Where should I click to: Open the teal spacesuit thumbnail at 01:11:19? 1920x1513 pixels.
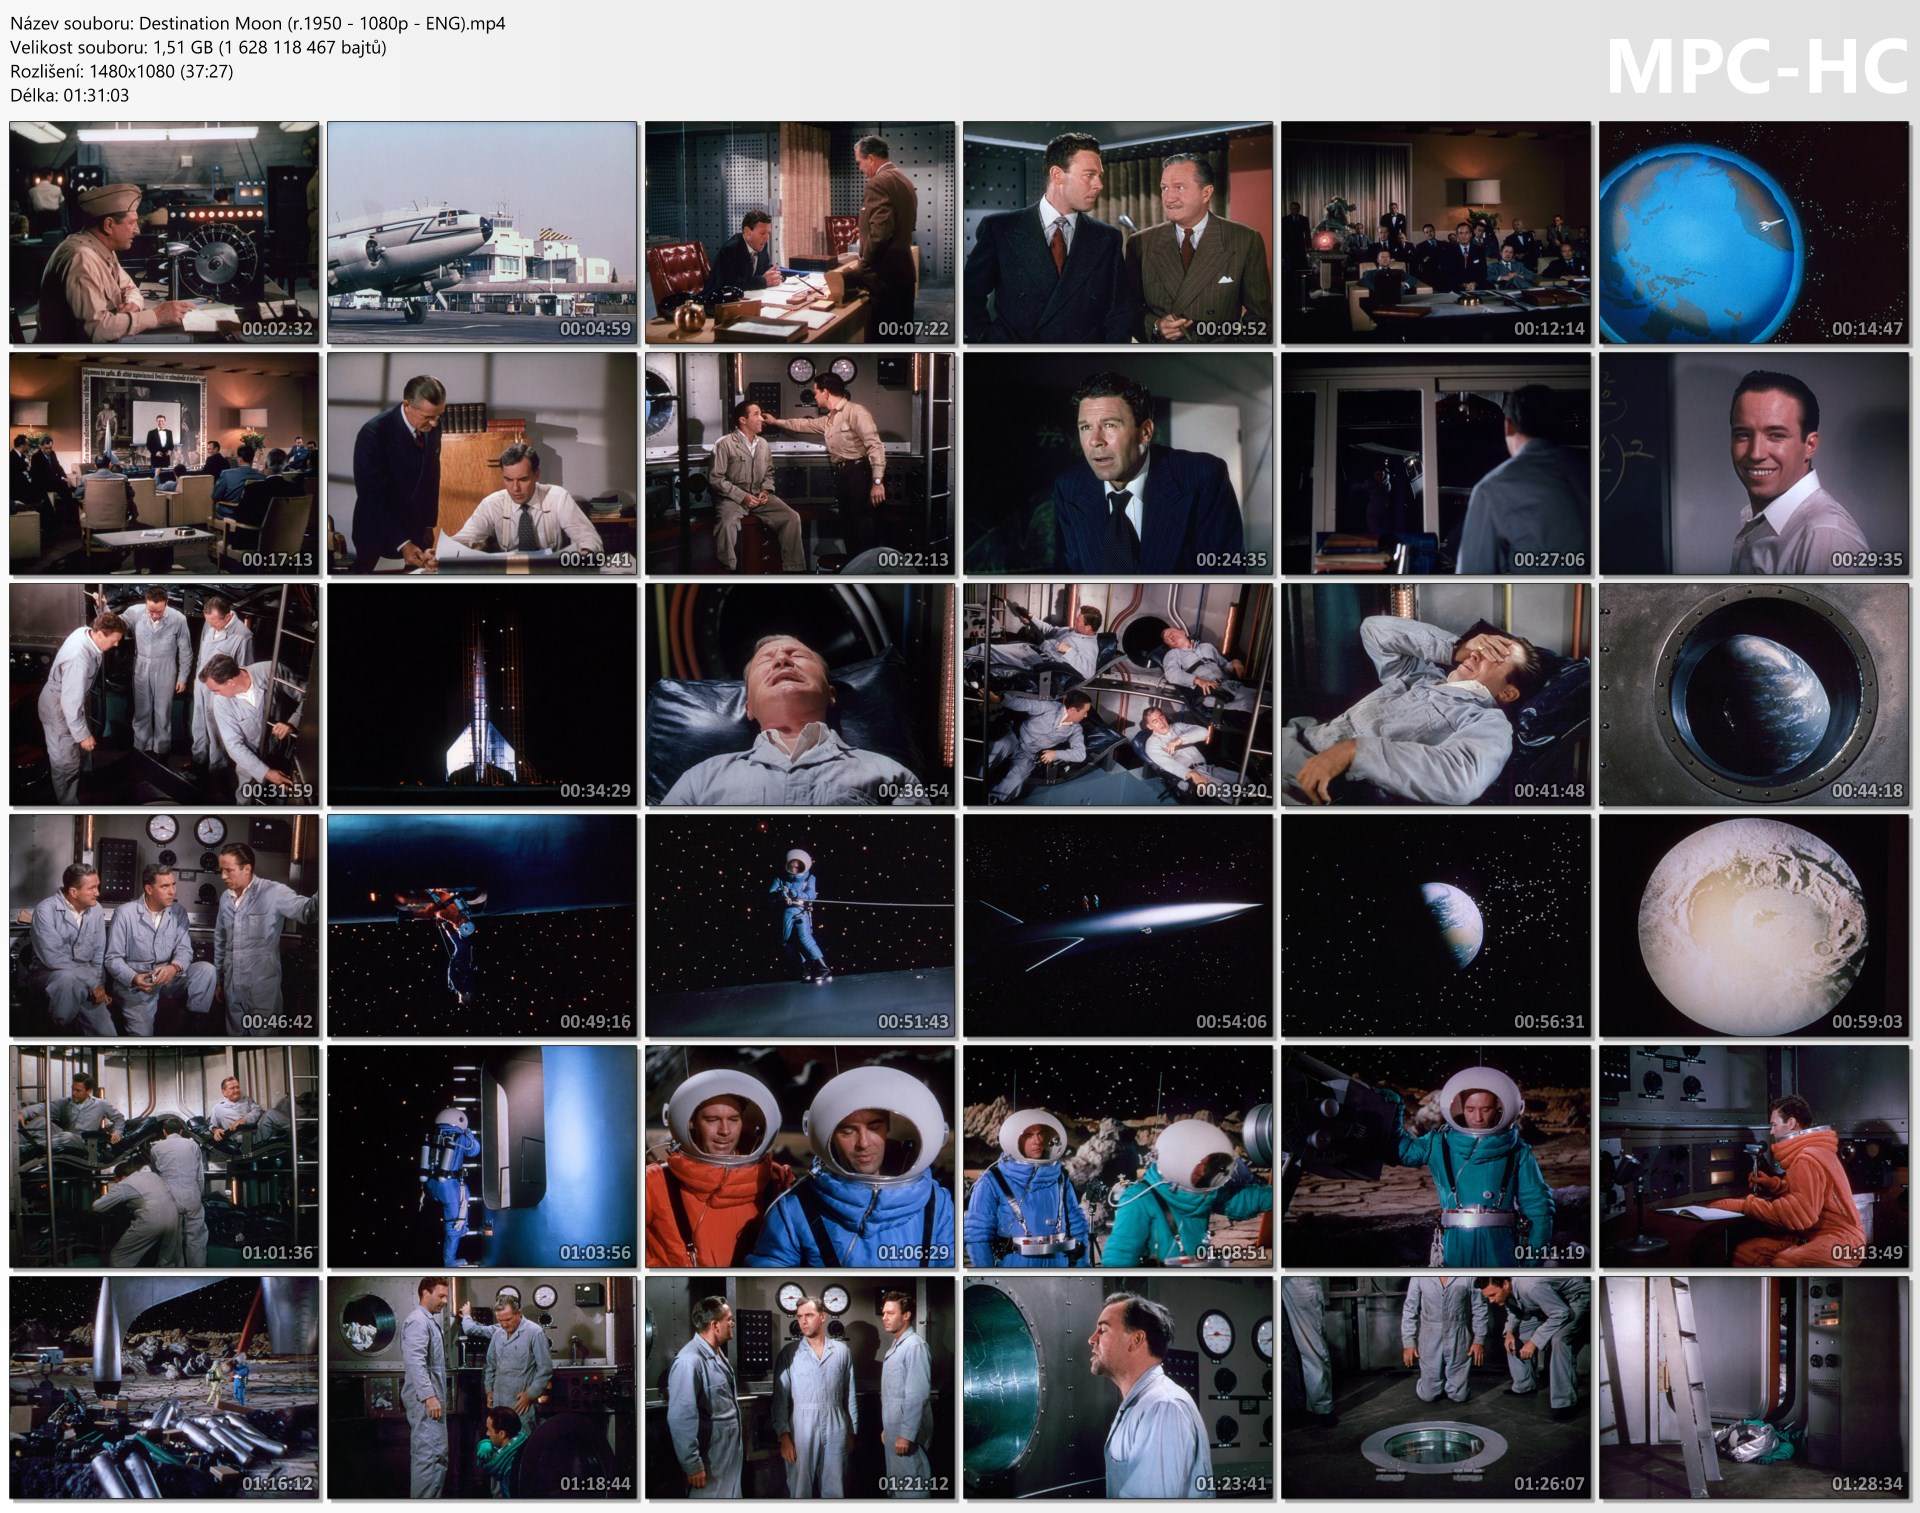[1436, 1157]
